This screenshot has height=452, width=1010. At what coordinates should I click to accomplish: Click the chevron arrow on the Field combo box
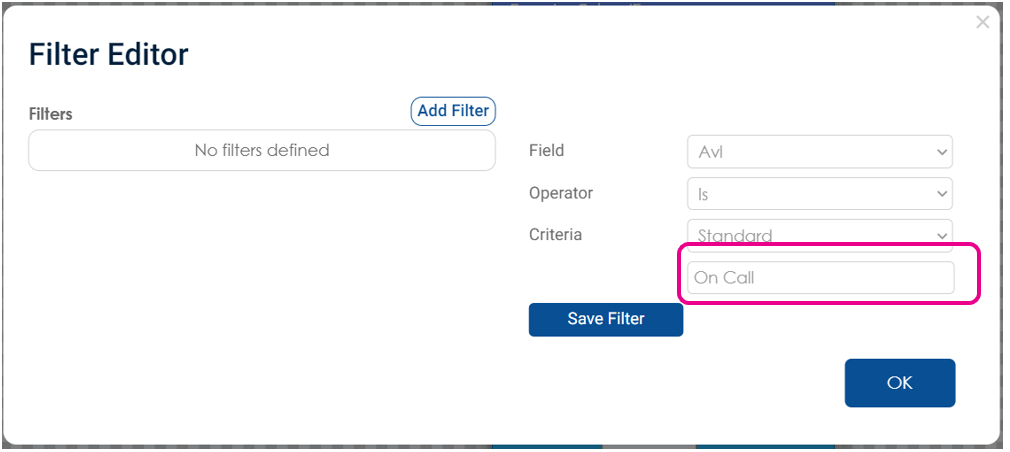[x=942, y=153]
